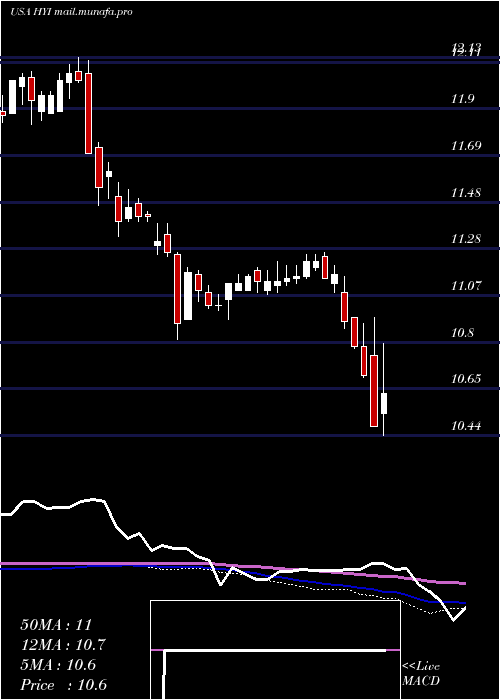
Task: Select the 11.28 price level label
Action: tap(466, 239)
